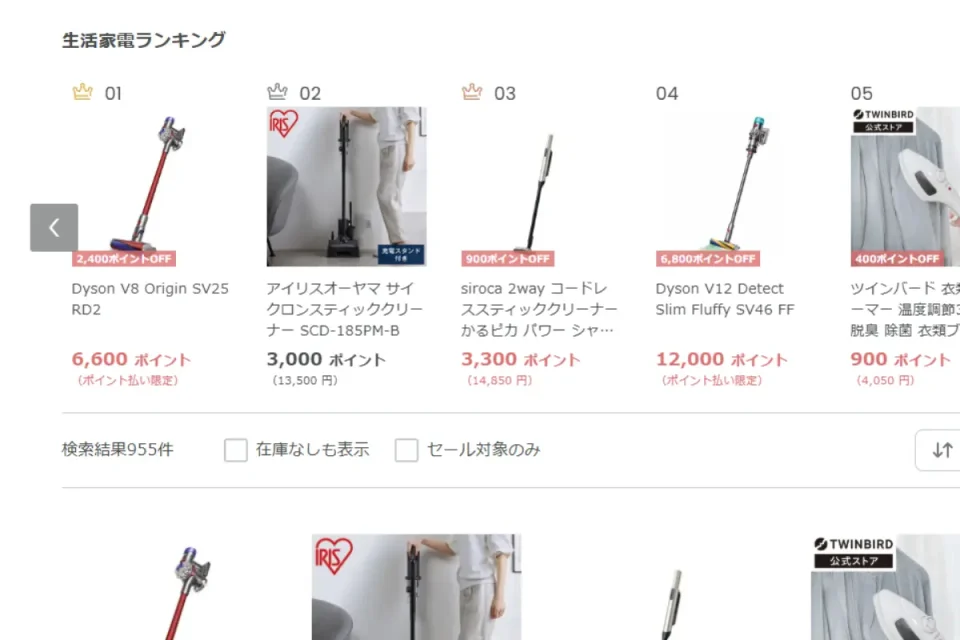Go to previous ranking items with left chevron
Image resolution: width=960 pixels, height=640 pixels.
(x=54, y=228)
